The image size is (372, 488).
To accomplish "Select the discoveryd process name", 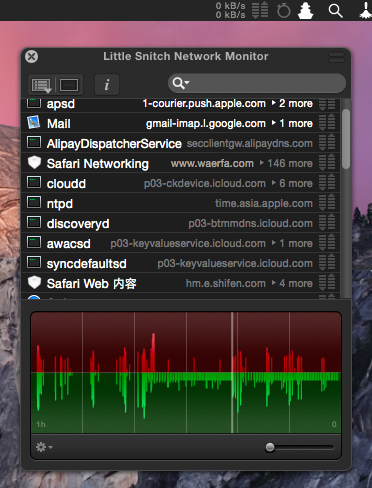I will point(78,224).
